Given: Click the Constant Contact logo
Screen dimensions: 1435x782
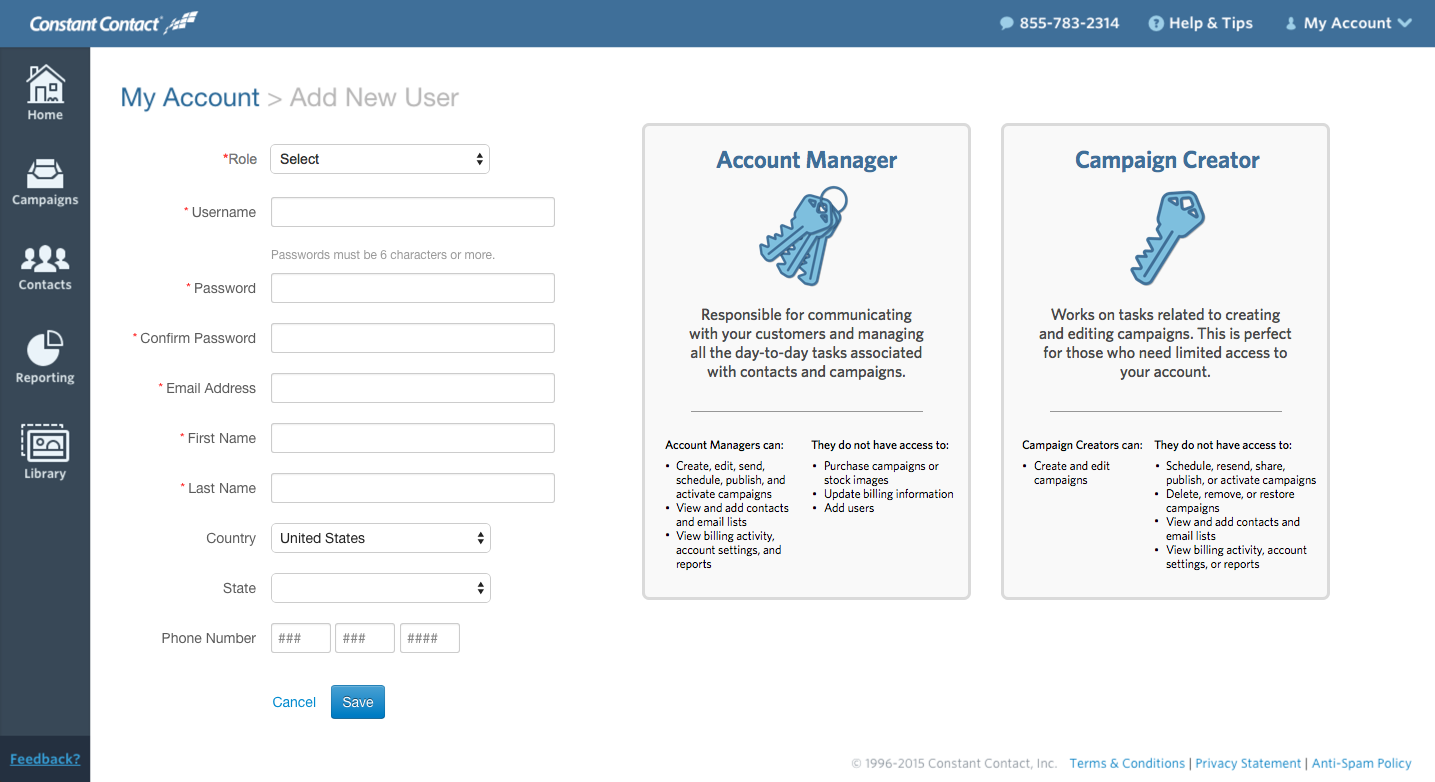Looking at the screenshot, I should pos(114,23).
